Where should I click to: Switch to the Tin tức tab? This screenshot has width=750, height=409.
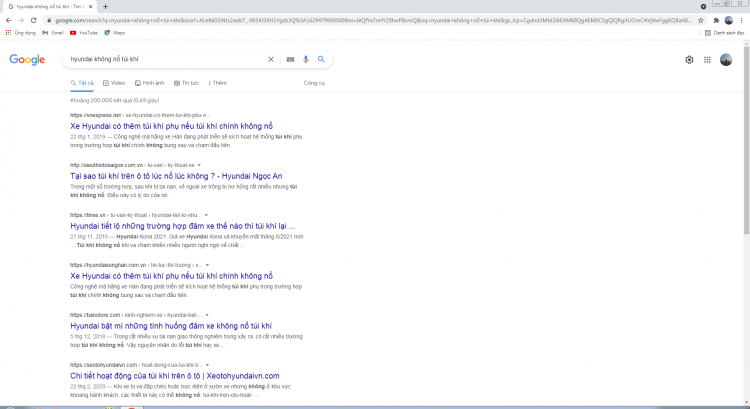(x=186, y=83)
